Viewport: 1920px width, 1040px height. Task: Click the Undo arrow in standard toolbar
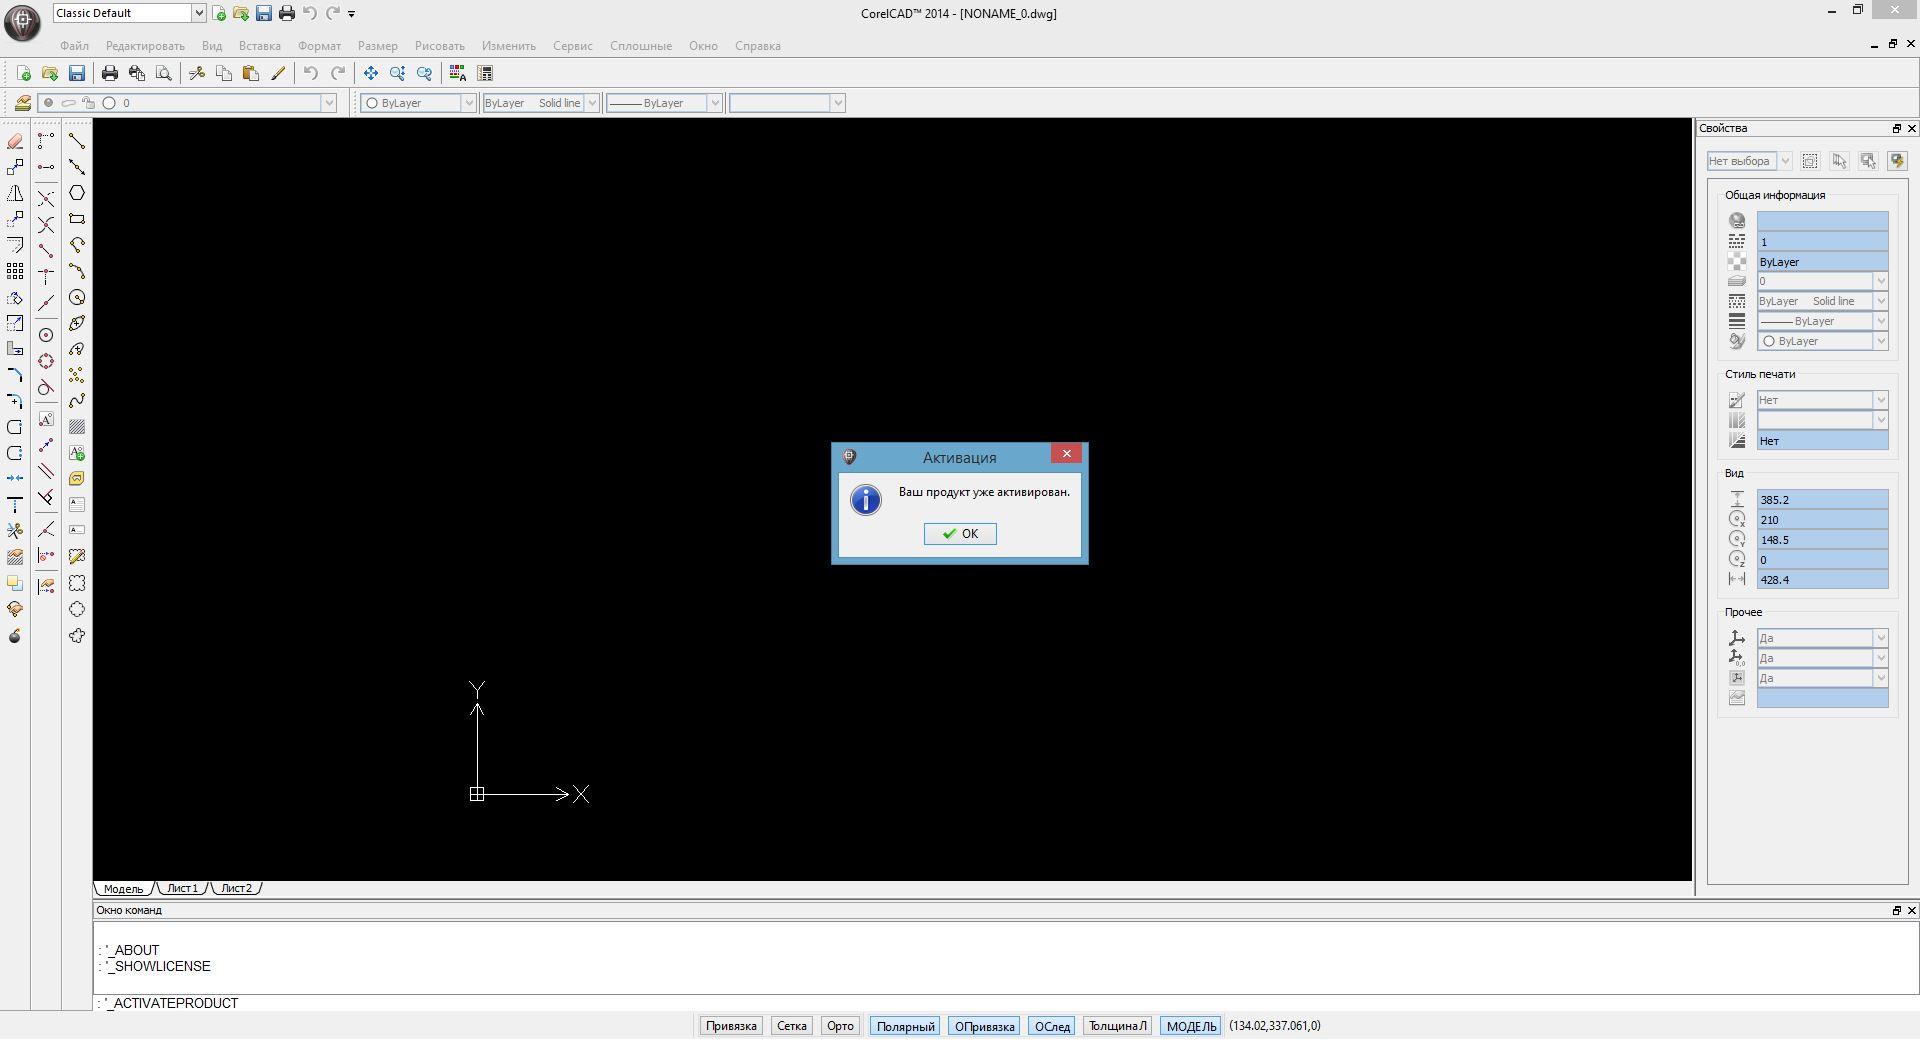tap(311, 73)
